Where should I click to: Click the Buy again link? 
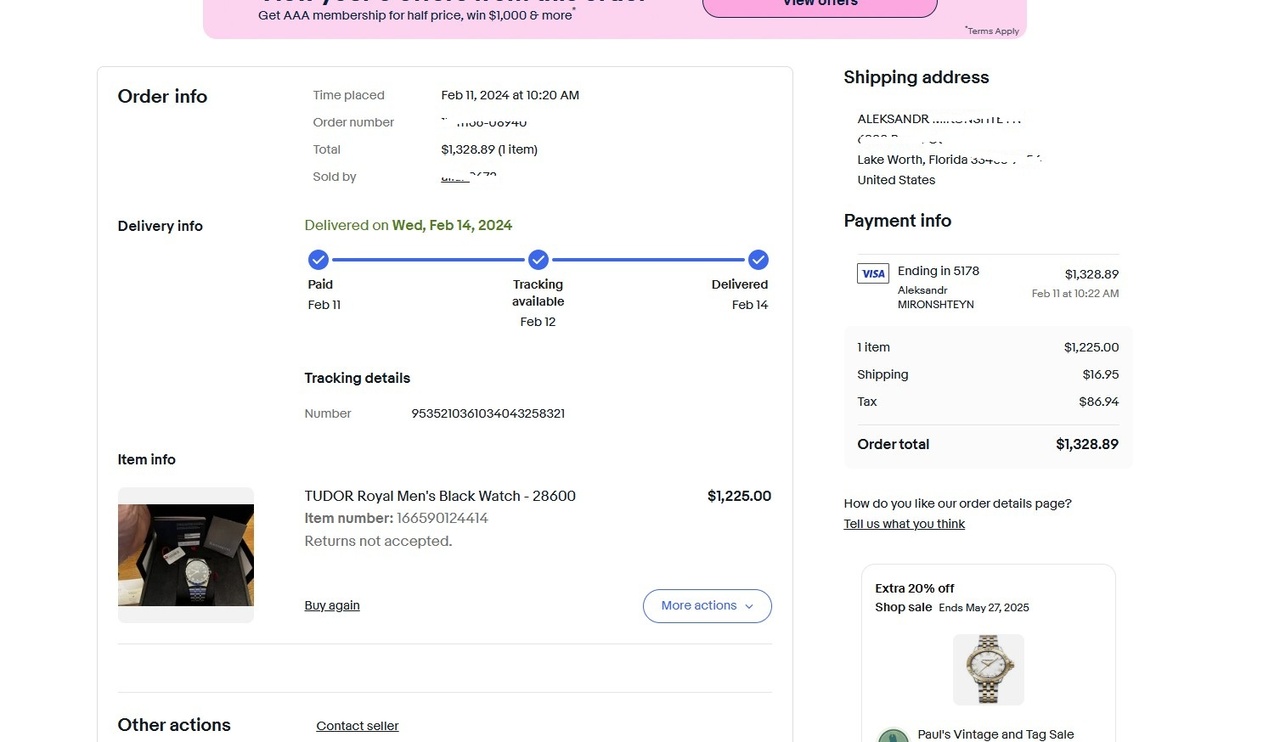332,606
